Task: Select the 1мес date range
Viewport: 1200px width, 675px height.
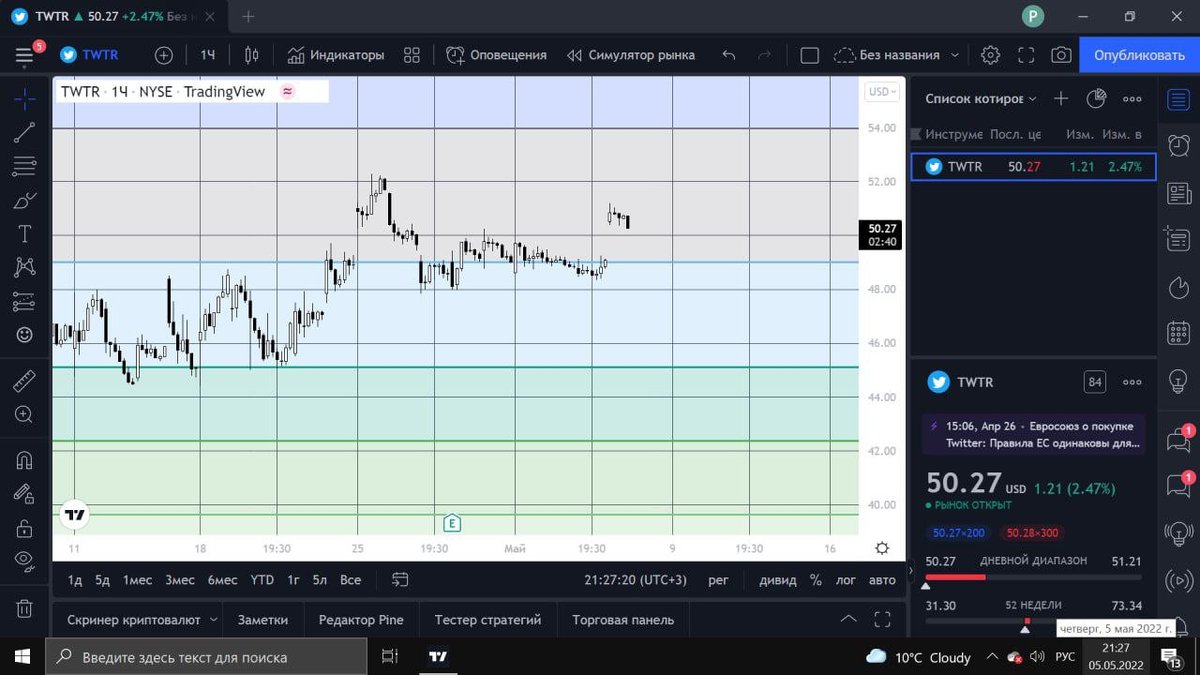Action: point(138,580)
